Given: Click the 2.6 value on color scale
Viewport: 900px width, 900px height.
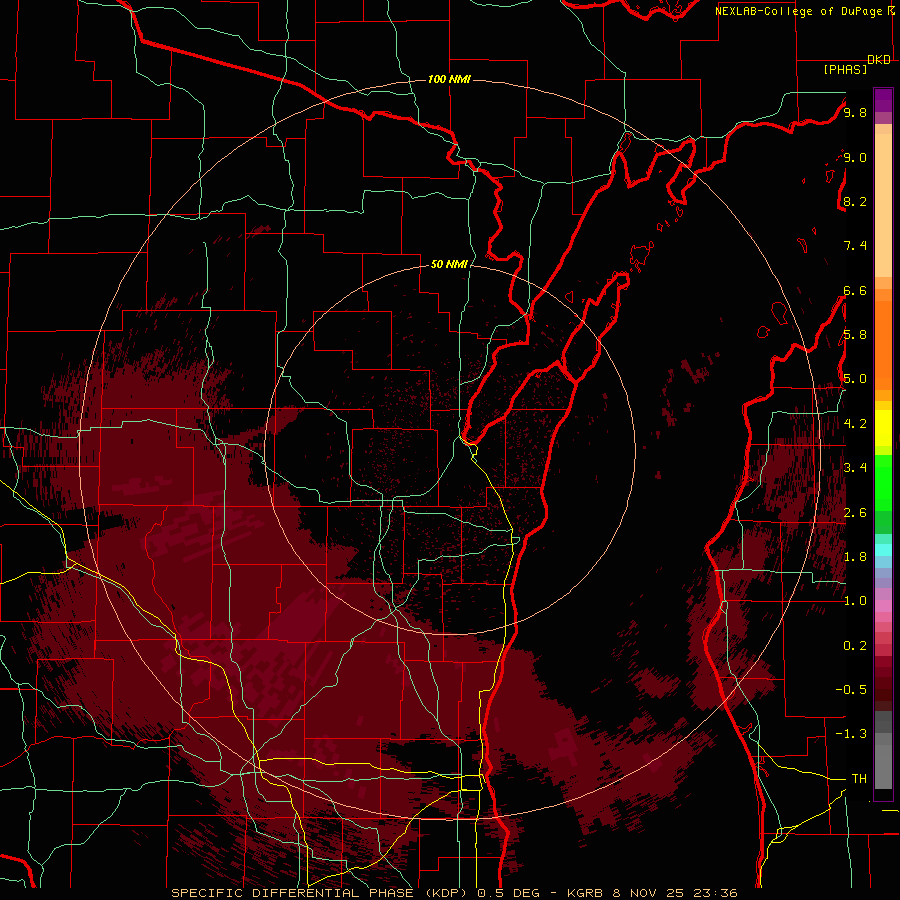Looking at the screenshot, I should [x=855, y=512].
